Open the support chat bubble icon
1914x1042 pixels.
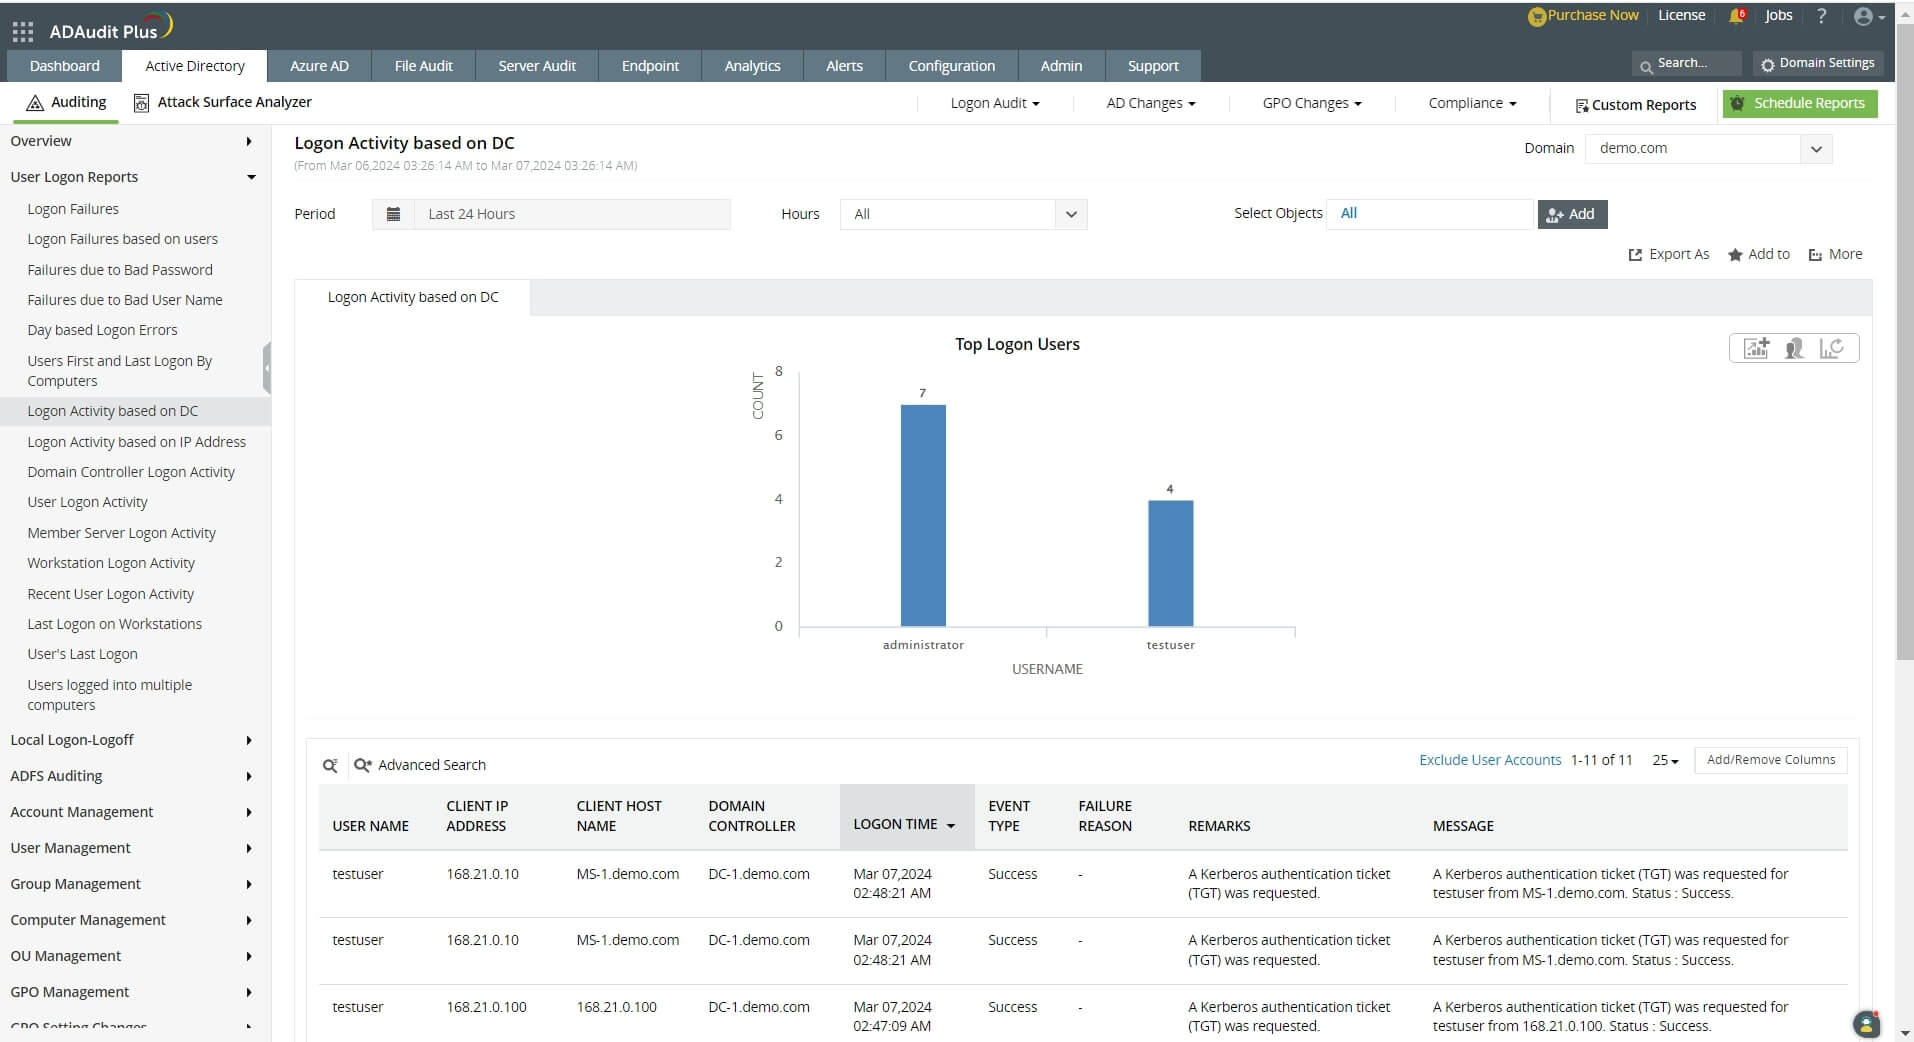(x=1866, y=1024)
